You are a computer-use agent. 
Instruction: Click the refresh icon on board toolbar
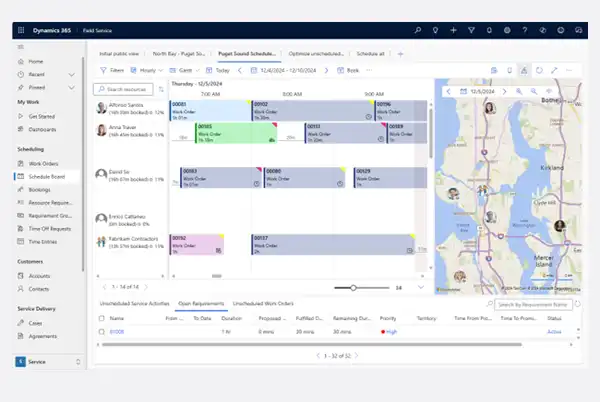pos(539,71)
